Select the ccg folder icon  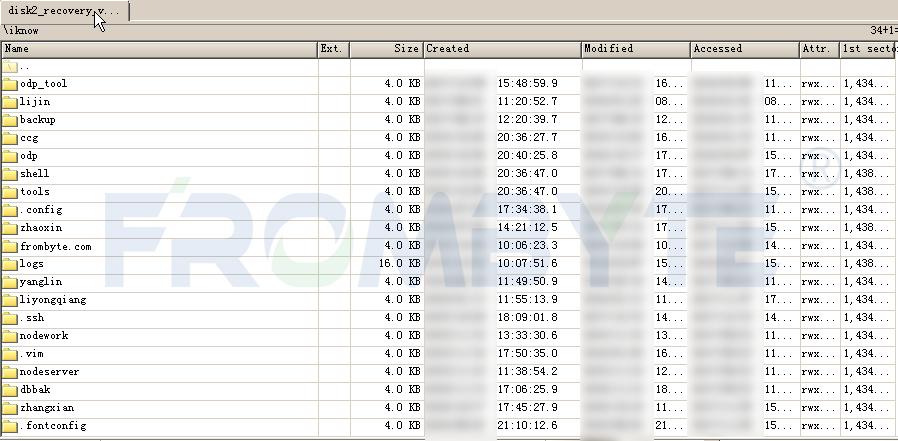pyautogui.click(x=10, y=138)
